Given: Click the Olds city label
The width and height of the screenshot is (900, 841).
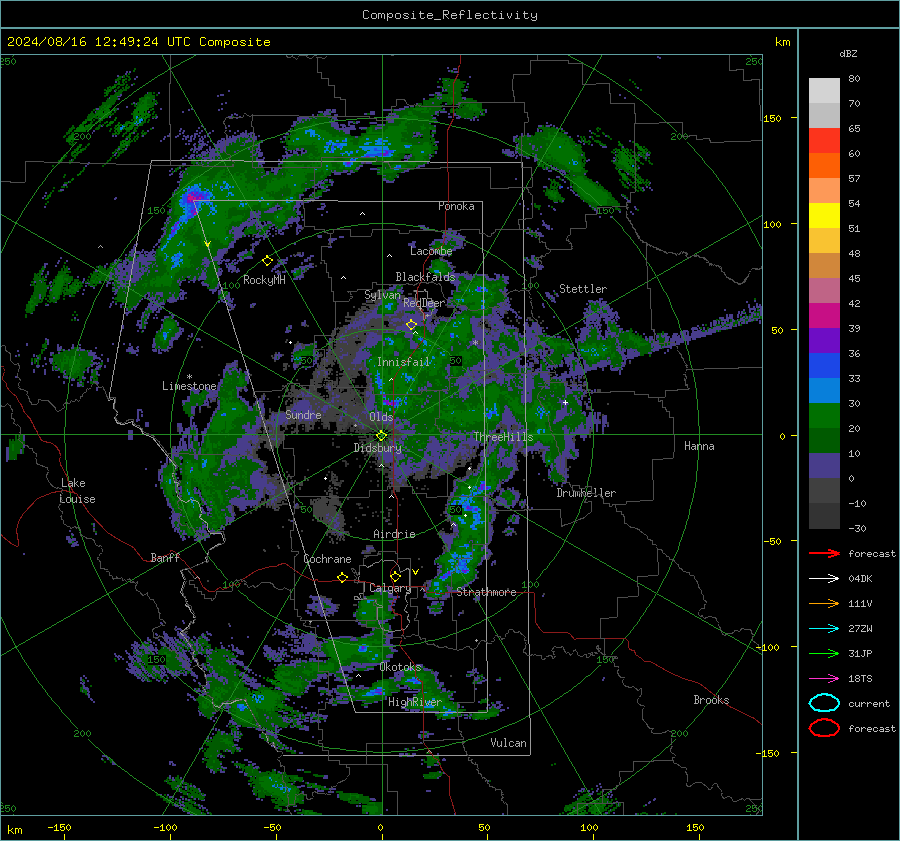Looking at the screenshot, I should click(x=381, y=417).
